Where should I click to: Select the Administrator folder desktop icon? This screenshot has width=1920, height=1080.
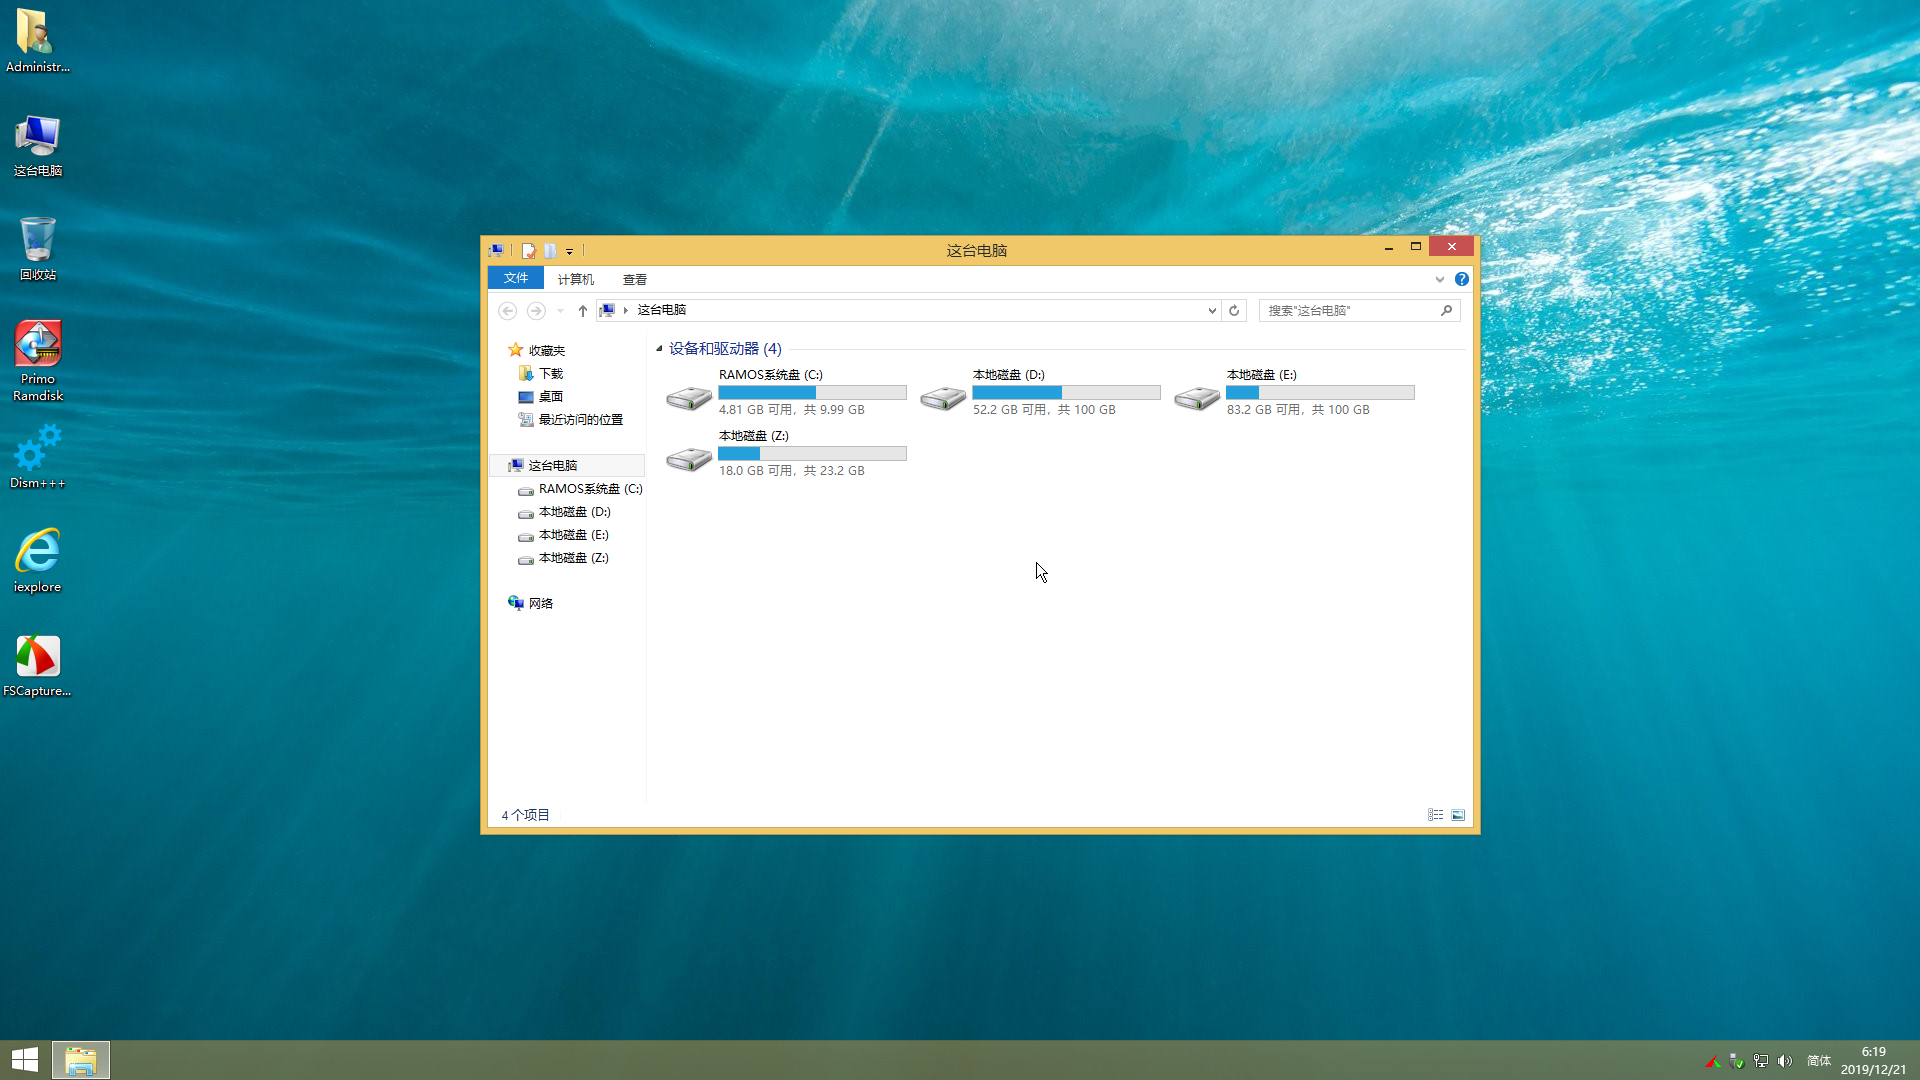[x=38, y=41]
